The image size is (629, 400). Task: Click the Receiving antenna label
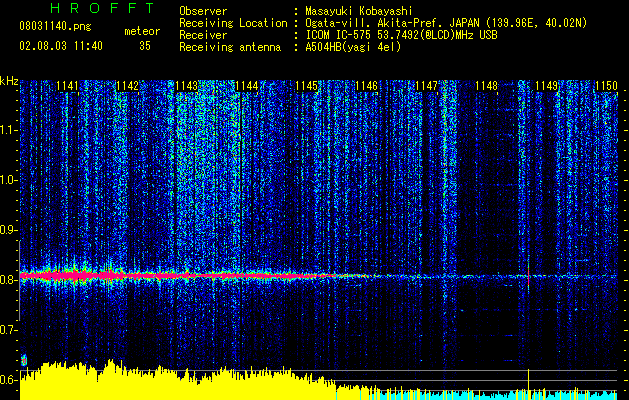point(230,48)
